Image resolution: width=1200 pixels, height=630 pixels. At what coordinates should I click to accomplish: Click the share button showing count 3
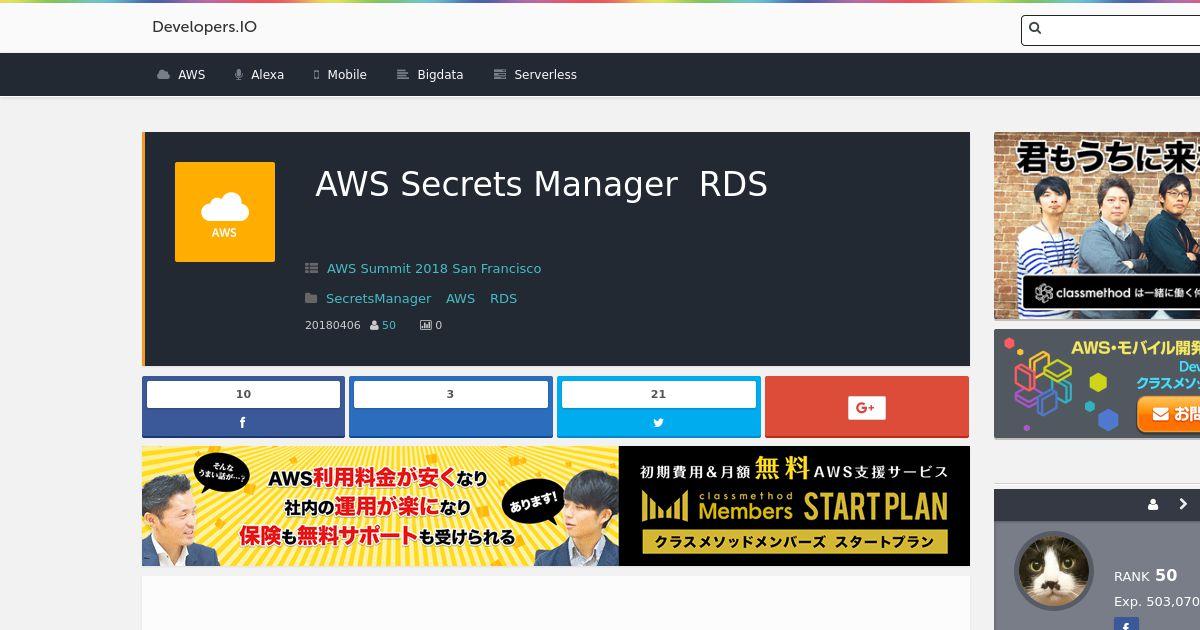pos(451,407)
